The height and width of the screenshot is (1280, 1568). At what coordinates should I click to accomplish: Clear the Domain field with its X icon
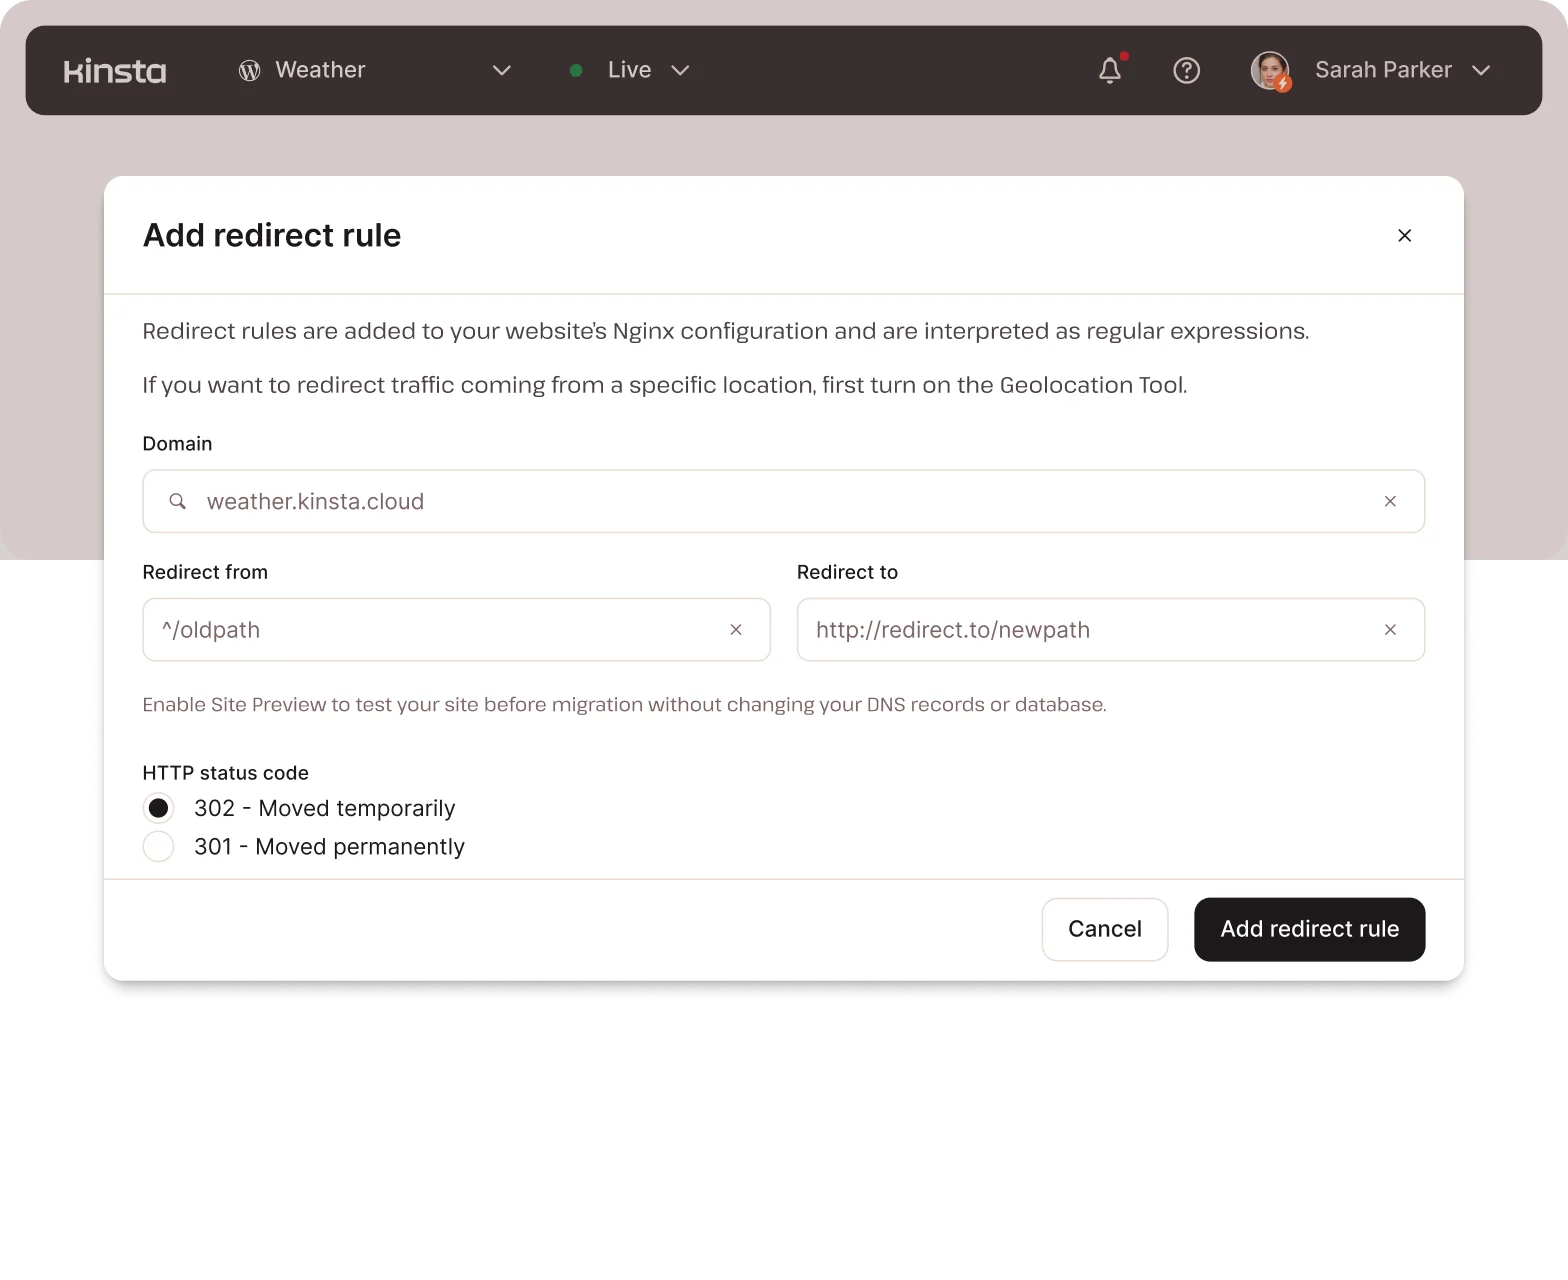pos(1390,501)
